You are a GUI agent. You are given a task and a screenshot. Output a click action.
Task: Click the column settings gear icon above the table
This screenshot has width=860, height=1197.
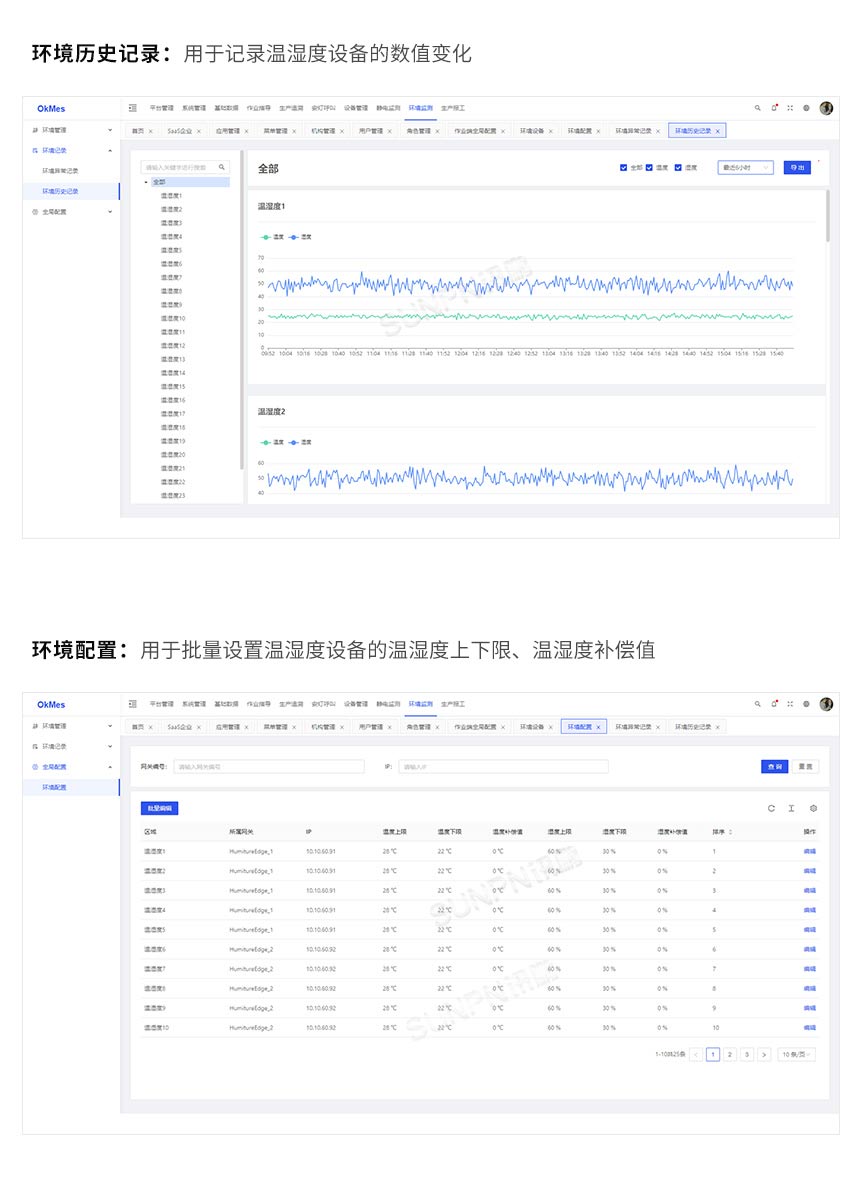point(810,808)
